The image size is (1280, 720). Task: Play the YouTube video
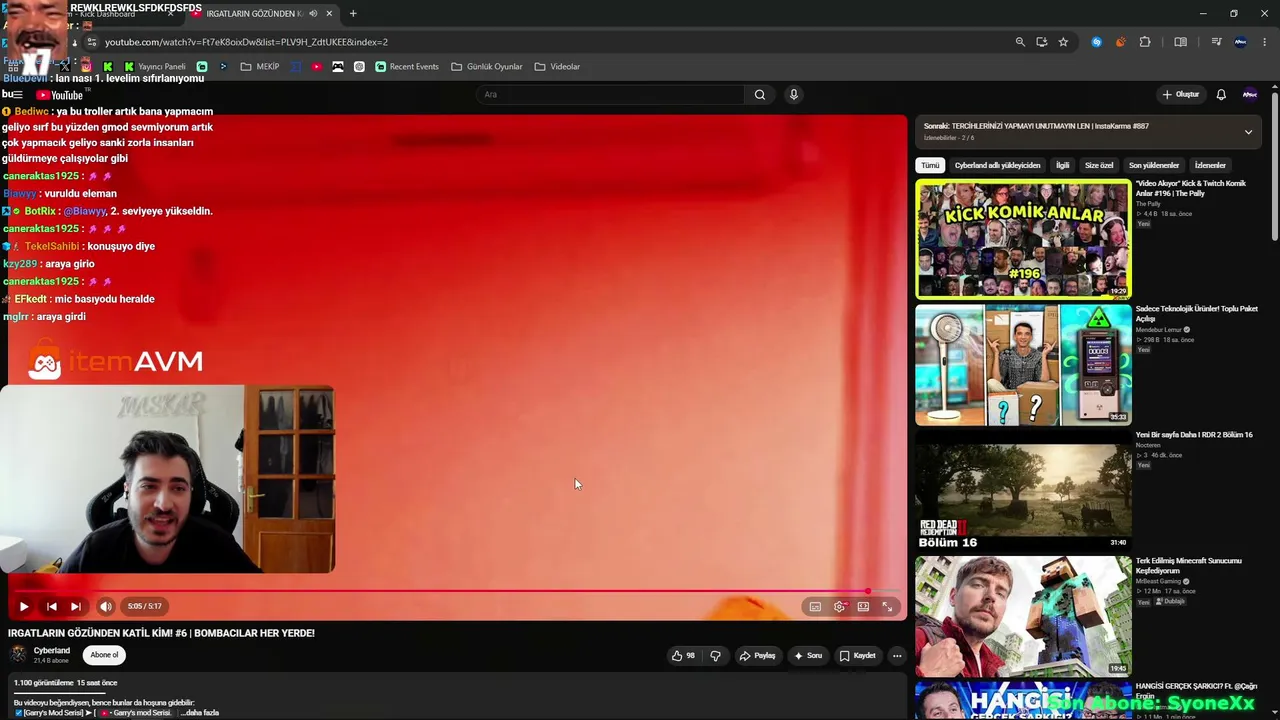24,606
